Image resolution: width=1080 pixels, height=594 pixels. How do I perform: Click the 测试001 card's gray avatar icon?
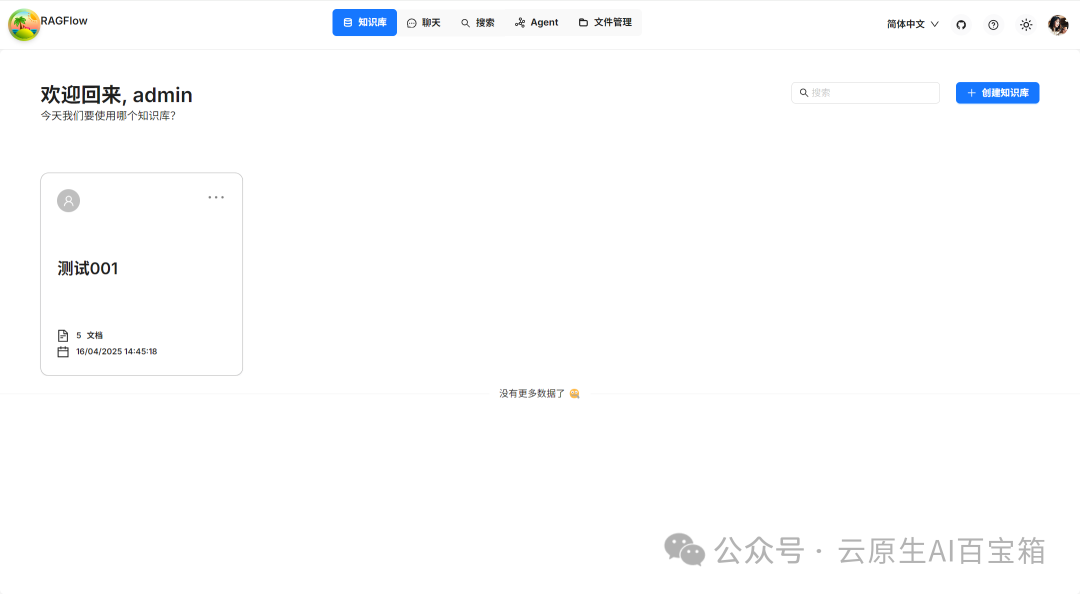(x=68, y=201)
